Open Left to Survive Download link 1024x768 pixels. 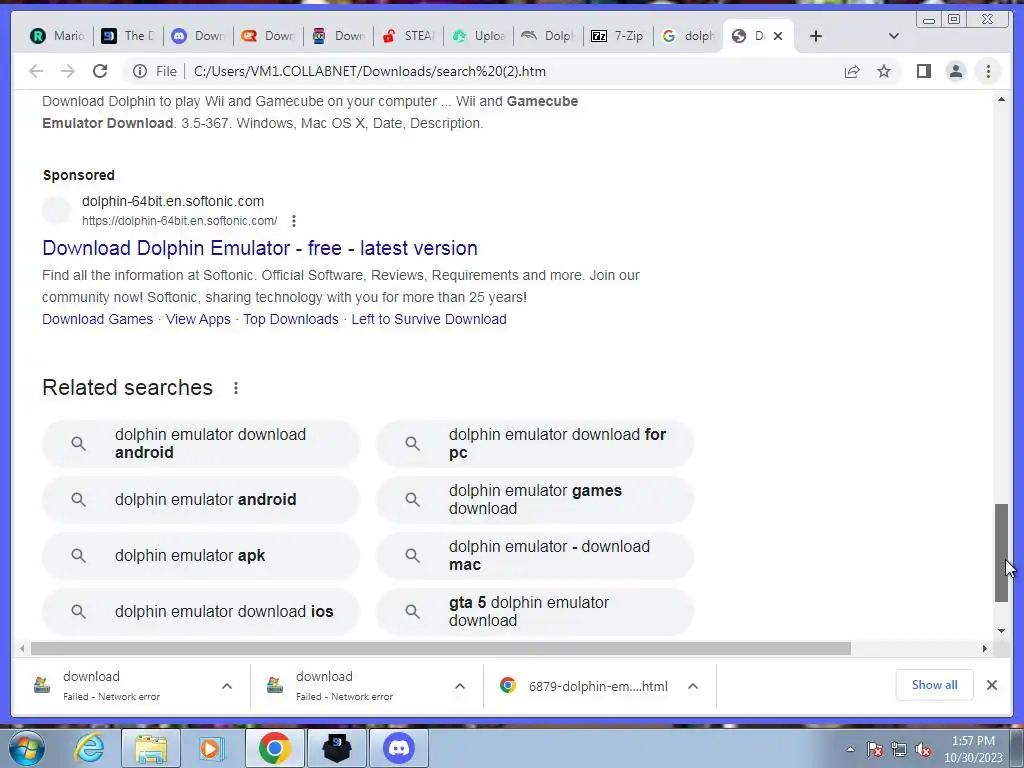(429, 319)
